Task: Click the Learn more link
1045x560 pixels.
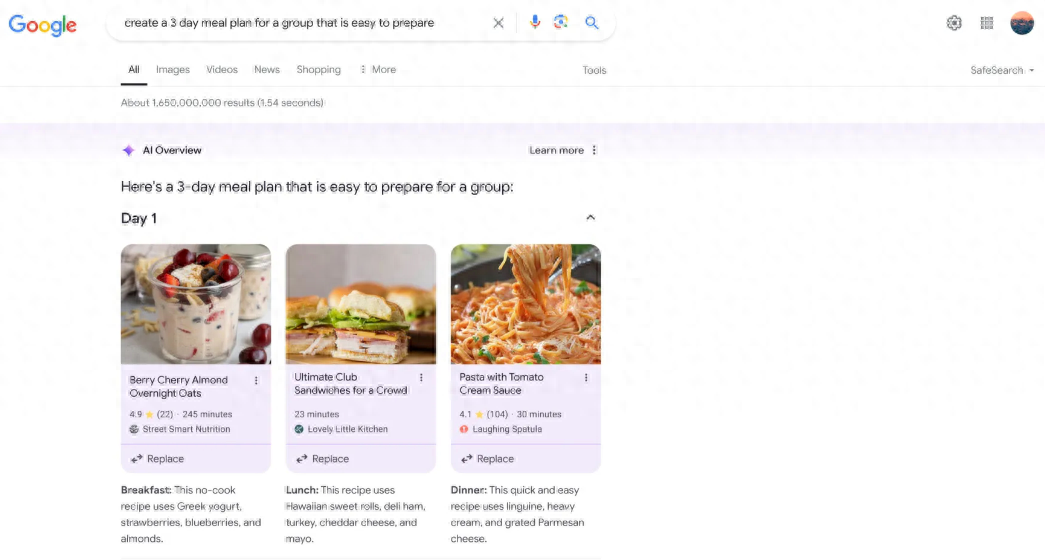Action: tap(556, 150)
